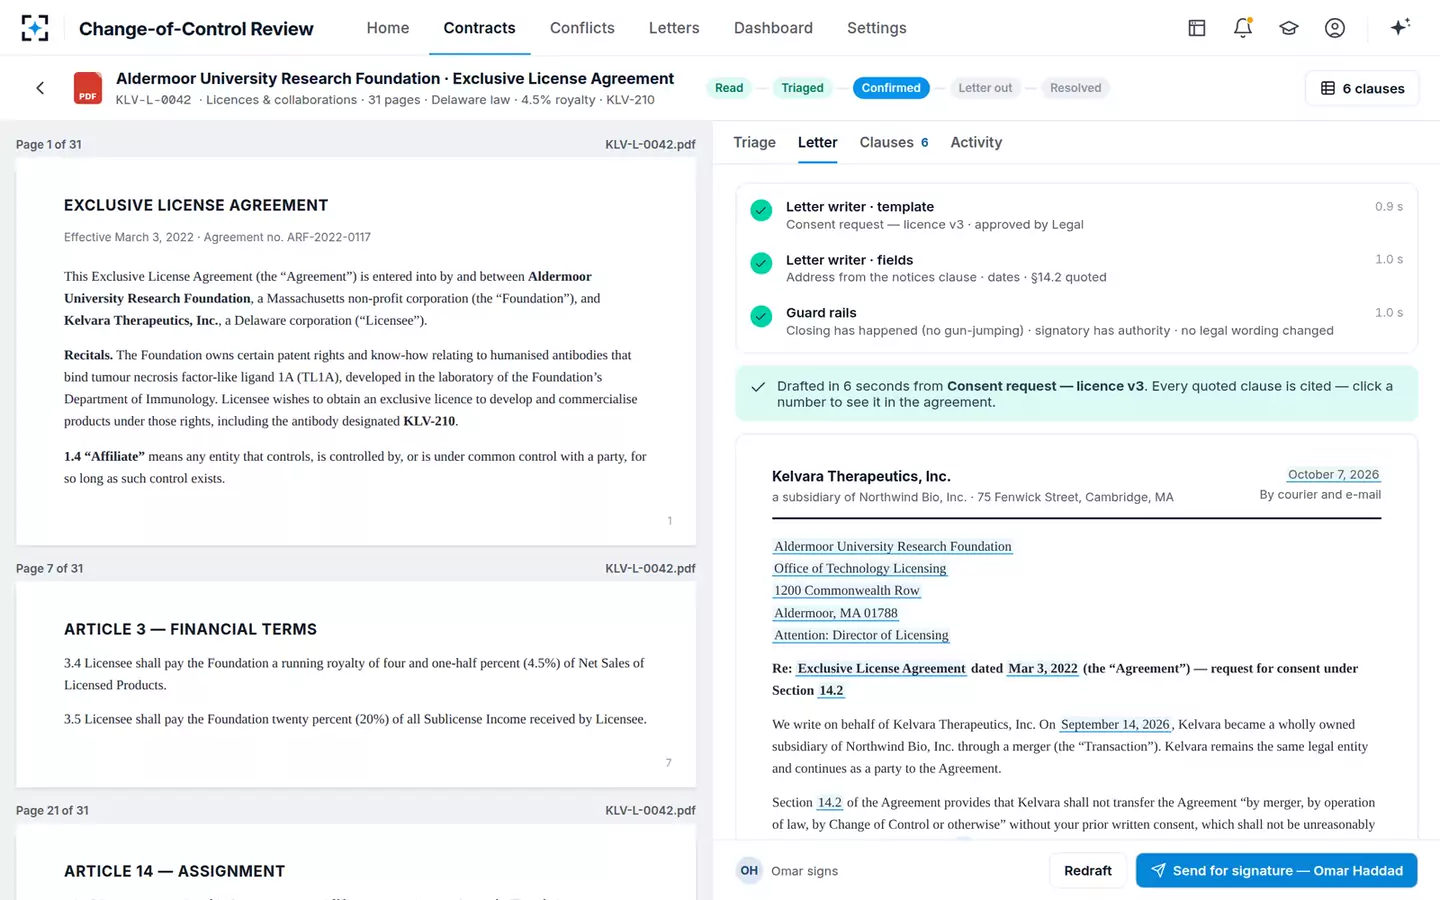
Task: Open the Settings navigation item
Action: 877,28
